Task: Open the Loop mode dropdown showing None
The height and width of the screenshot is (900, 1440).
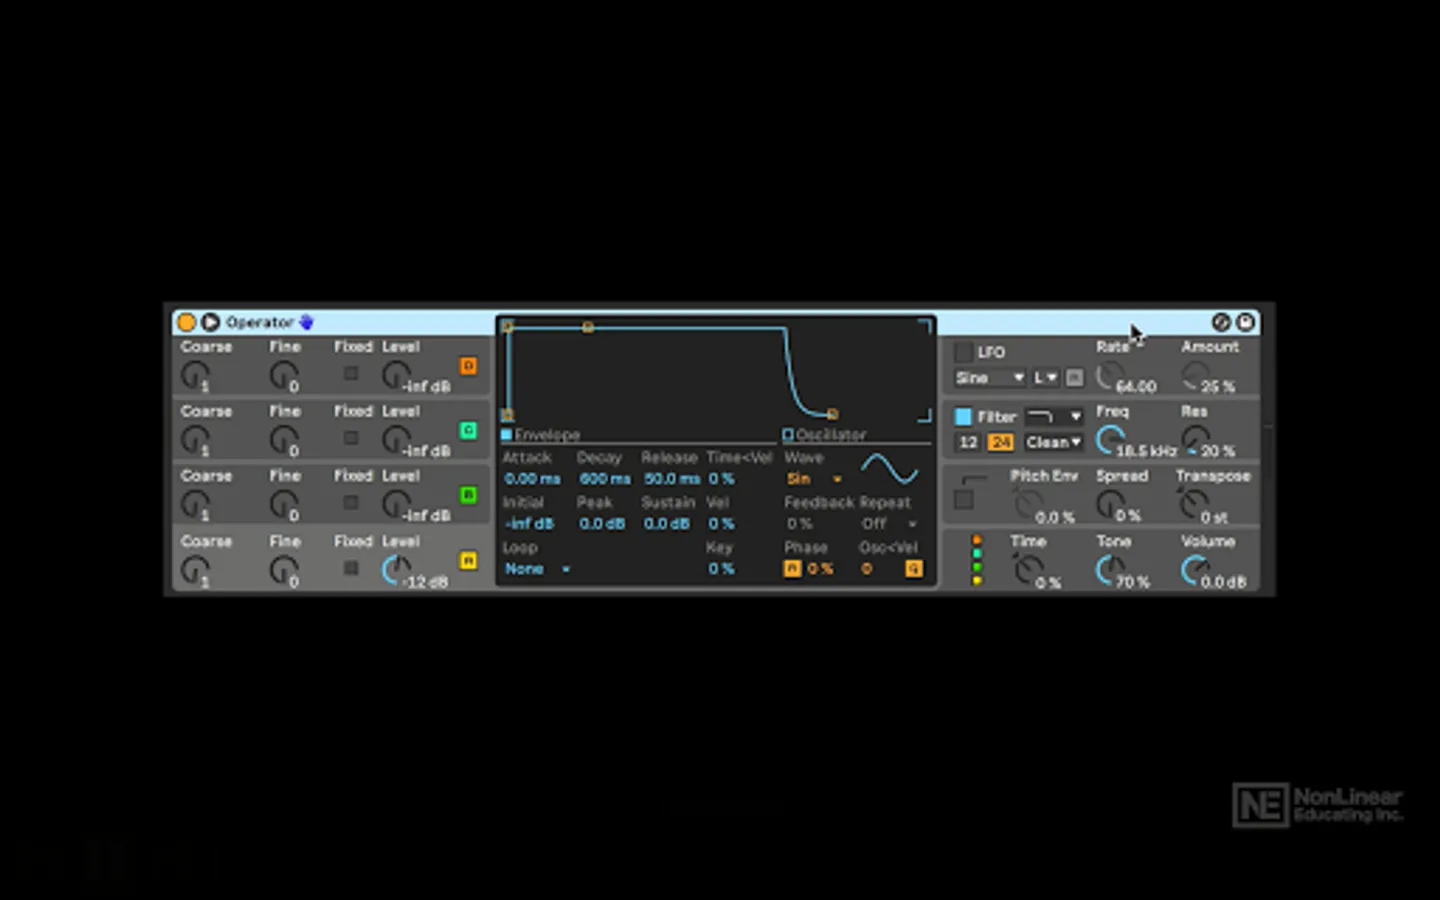Action: (x=537, y=569)
